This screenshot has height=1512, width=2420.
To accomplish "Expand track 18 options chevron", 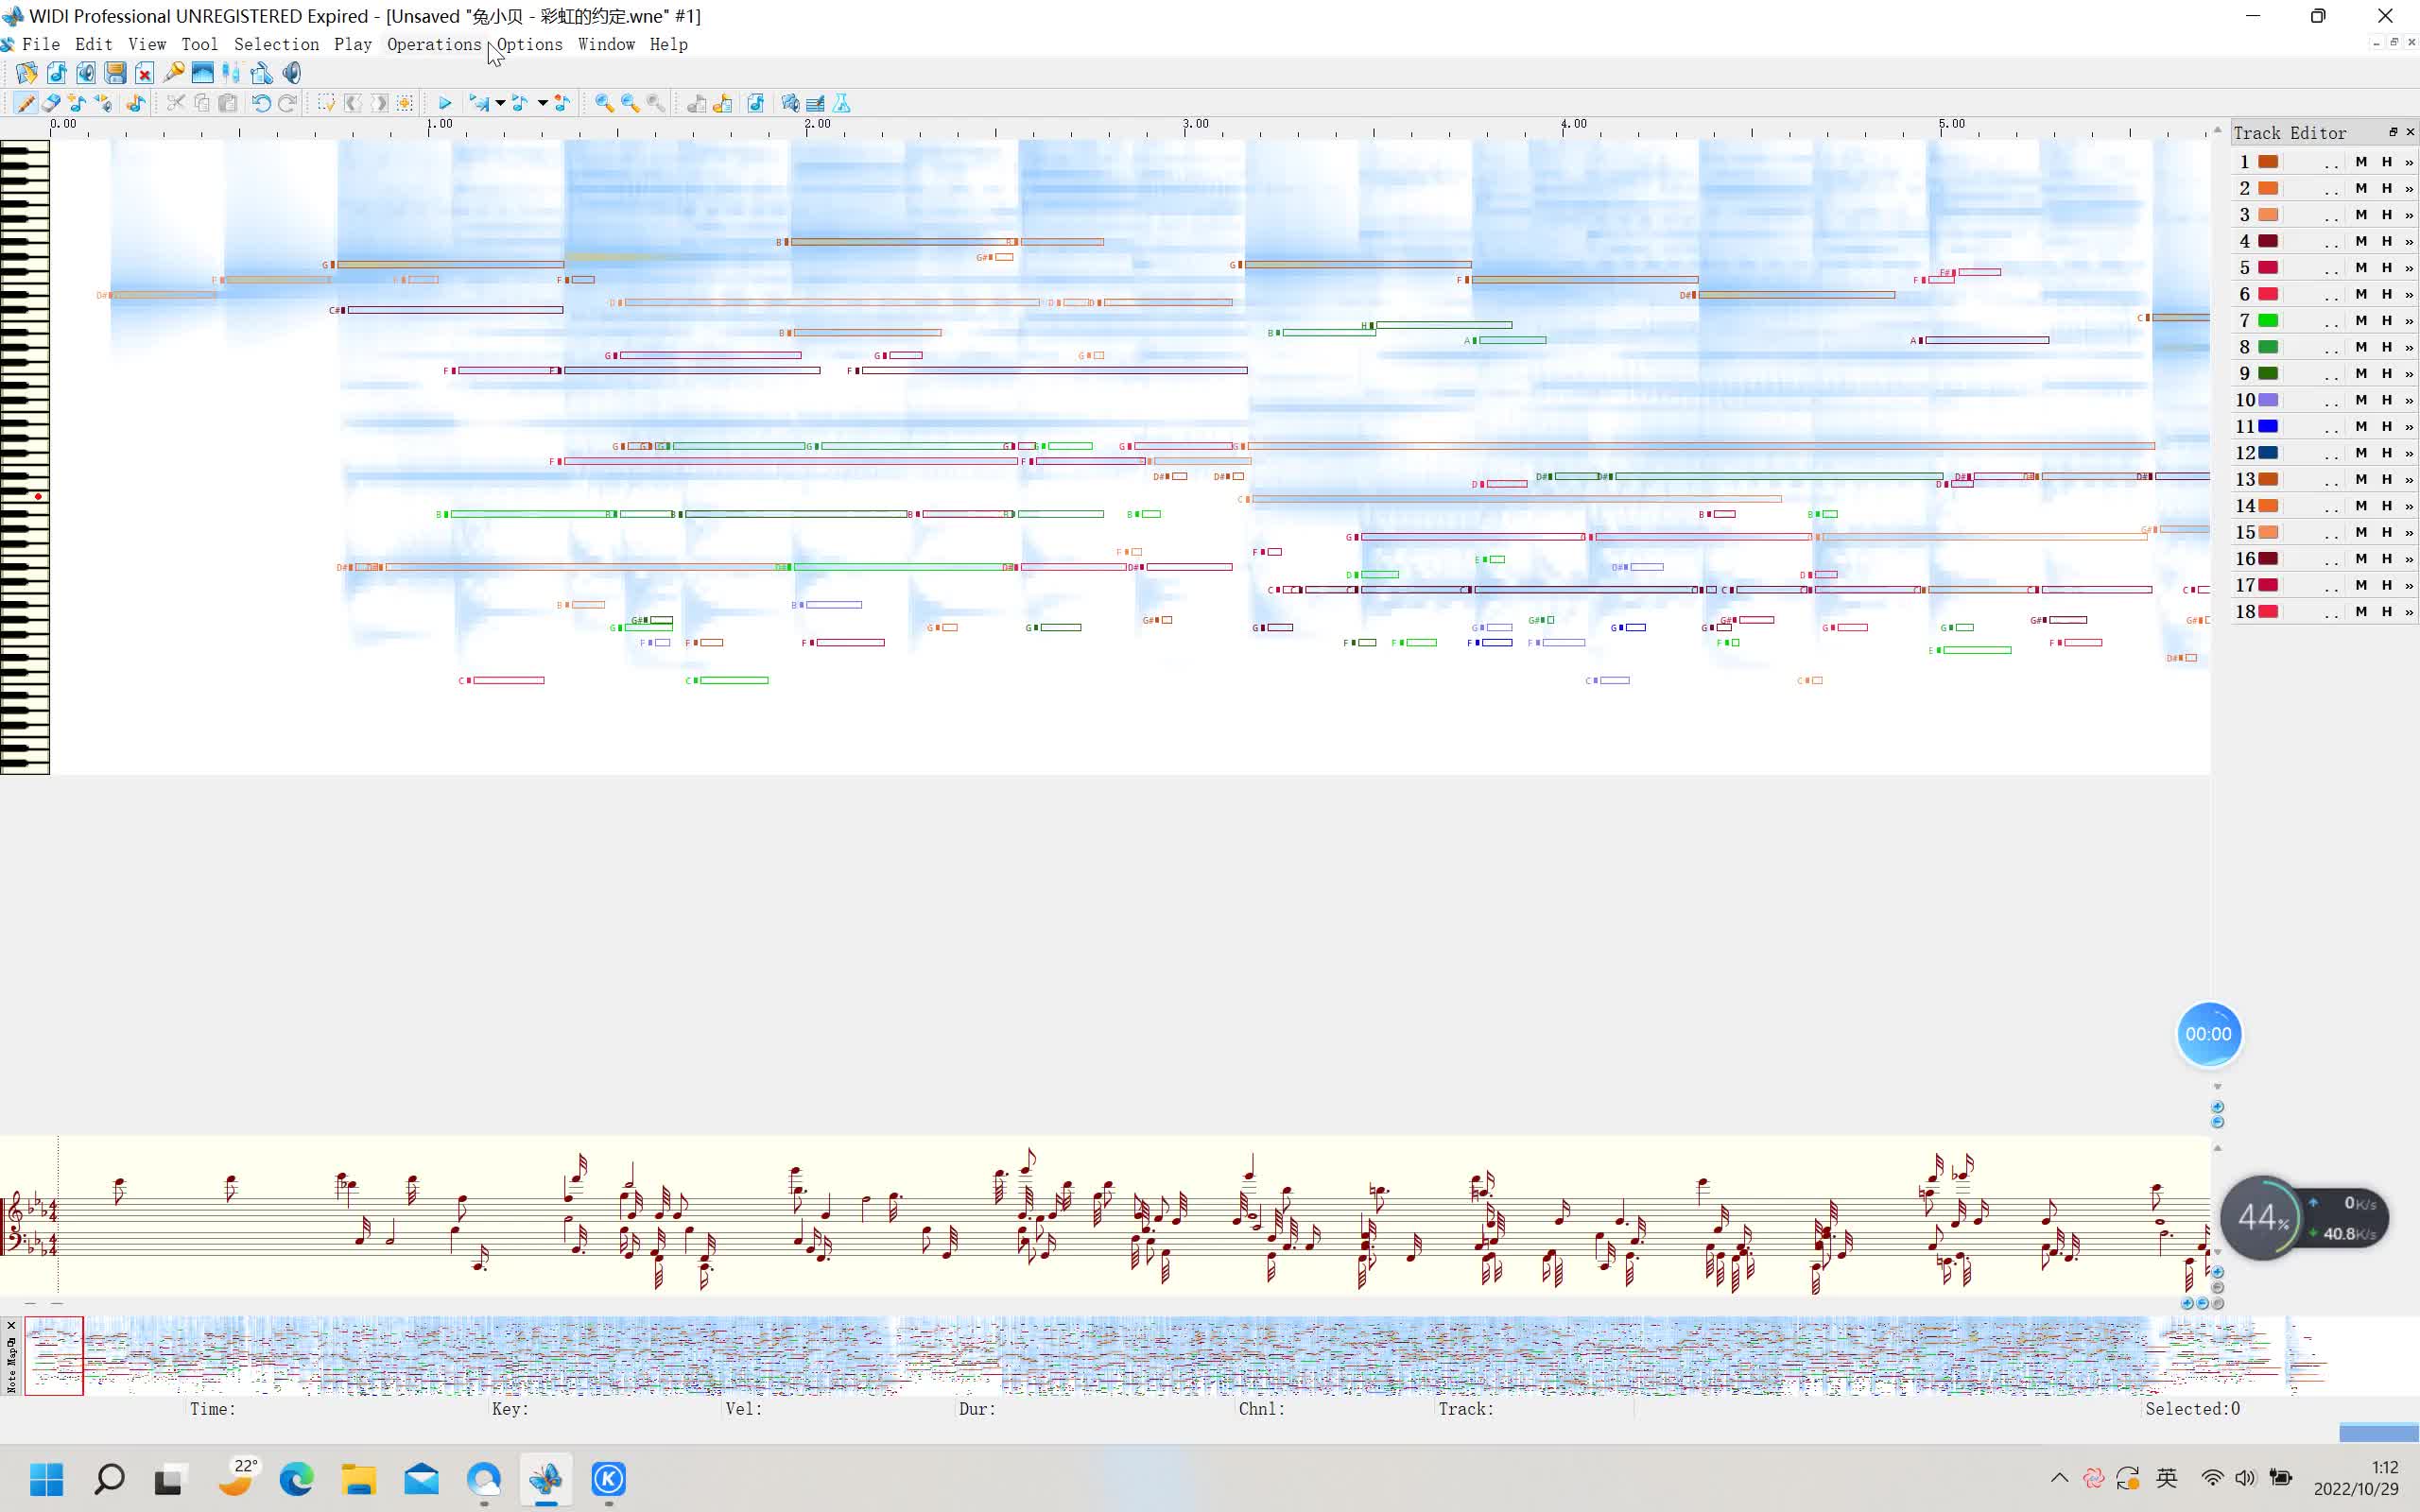I will (x=2409, y=611).
